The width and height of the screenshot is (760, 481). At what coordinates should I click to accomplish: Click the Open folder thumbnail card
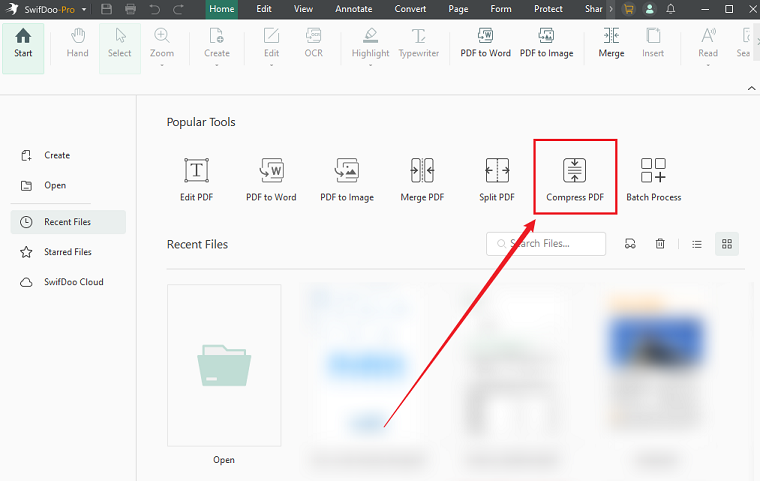[224, 366]
